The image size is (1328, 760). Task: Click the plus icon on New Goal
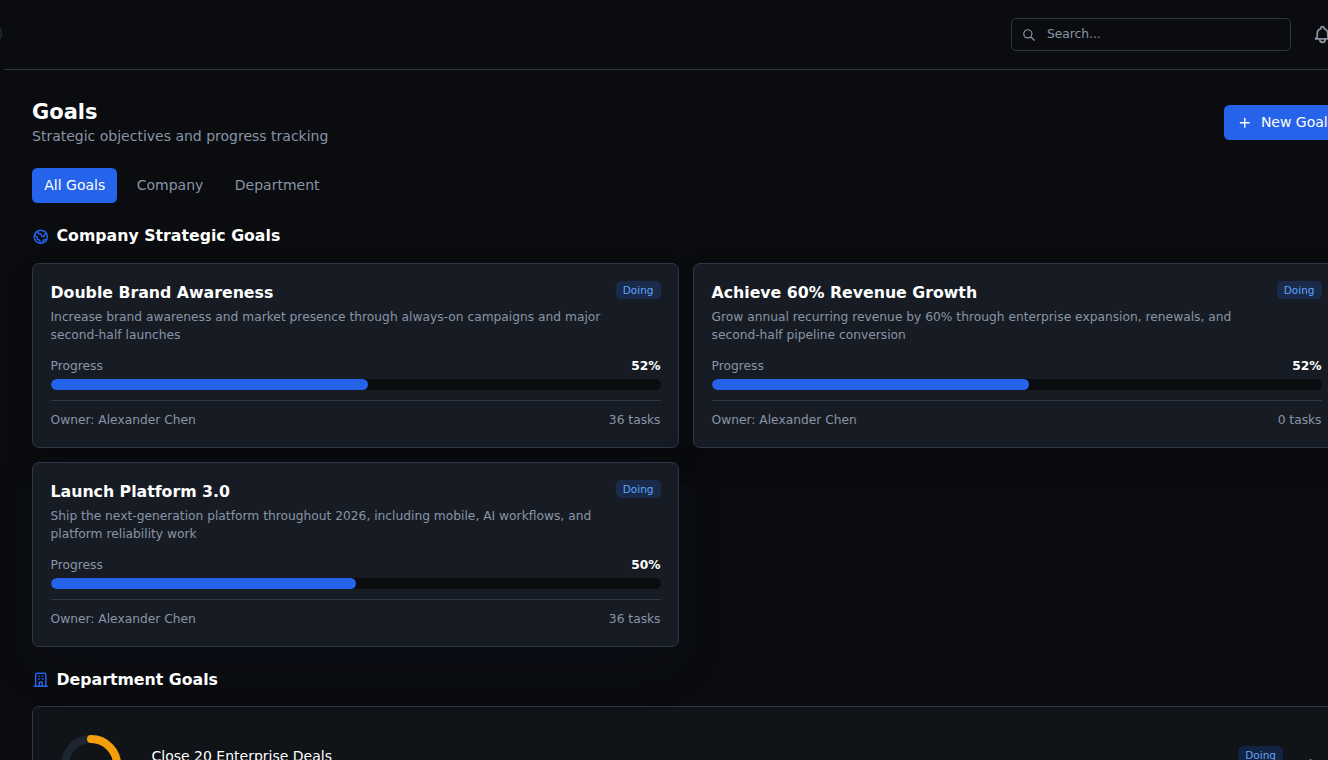pos(1245,122)
